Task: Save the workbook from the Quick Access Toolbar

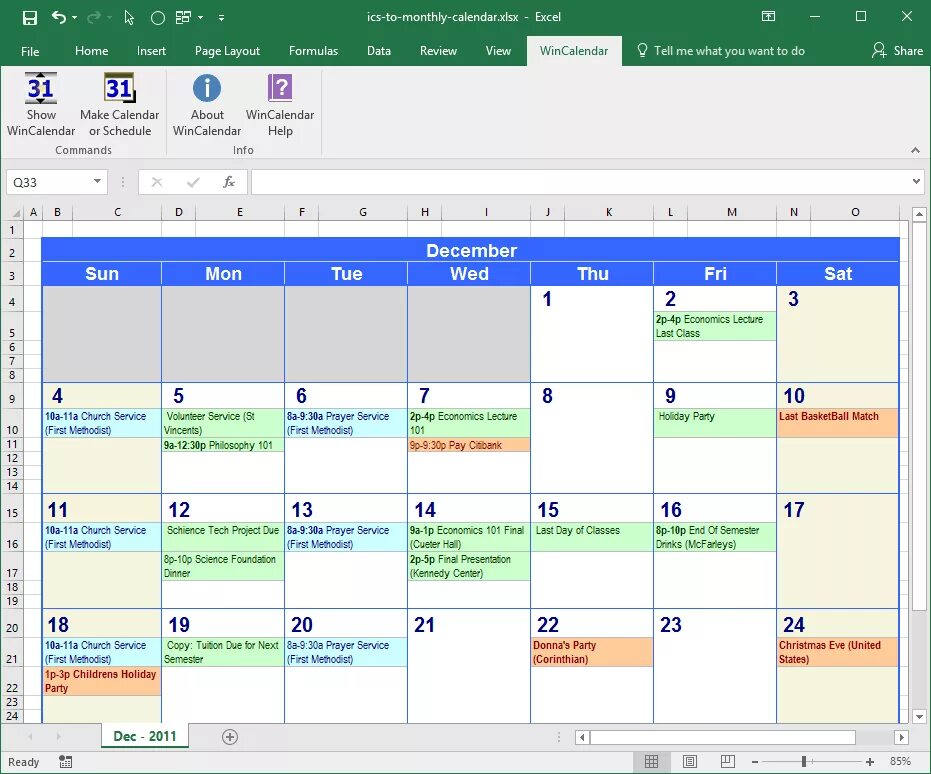Action: pos(32,17)
